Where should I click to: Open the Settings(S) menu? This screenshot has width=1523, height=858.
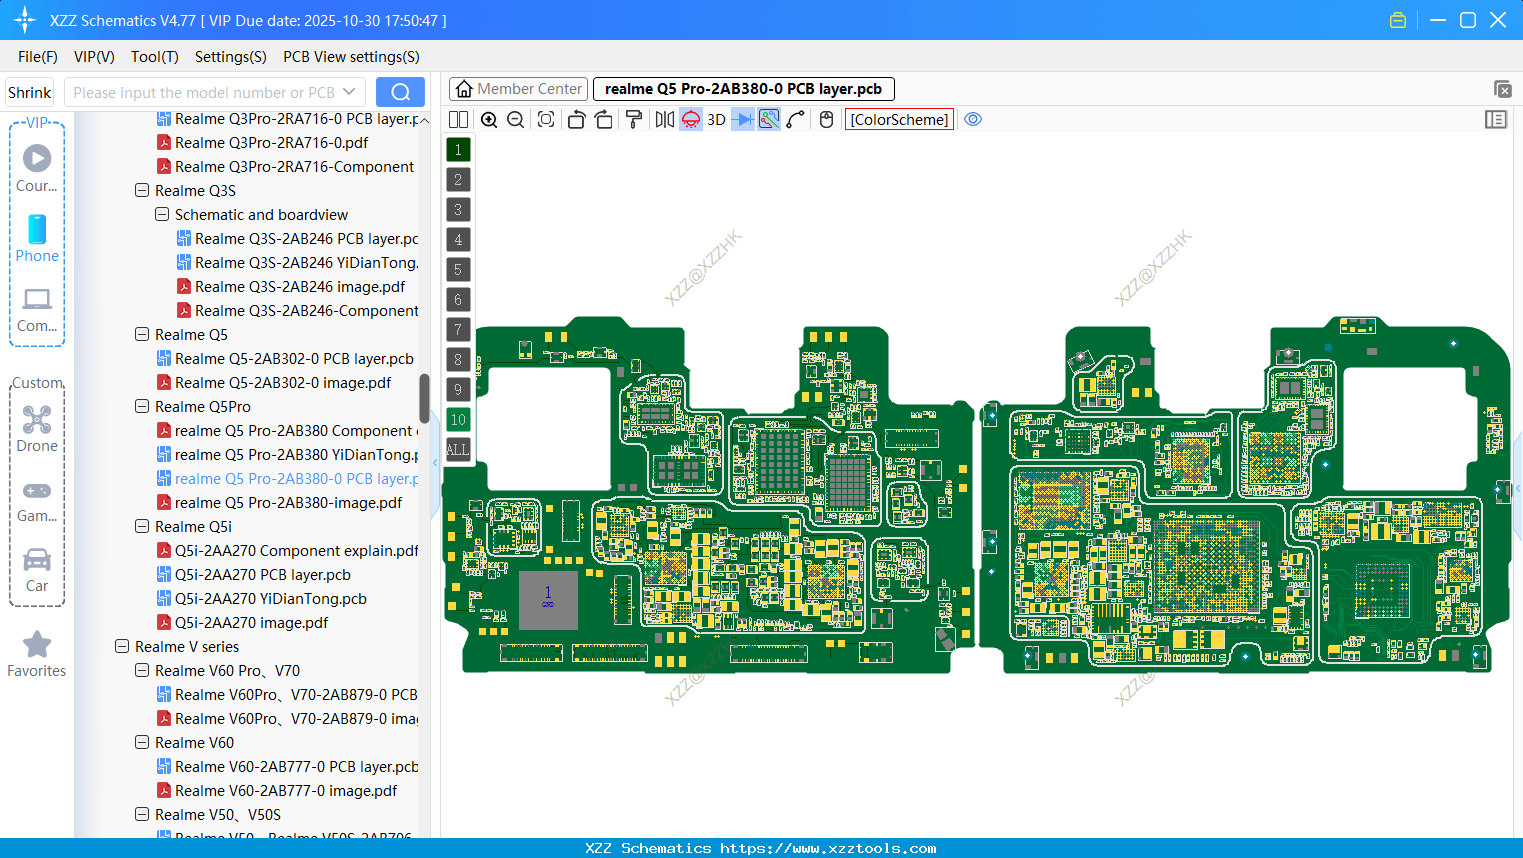click(230, 56)
